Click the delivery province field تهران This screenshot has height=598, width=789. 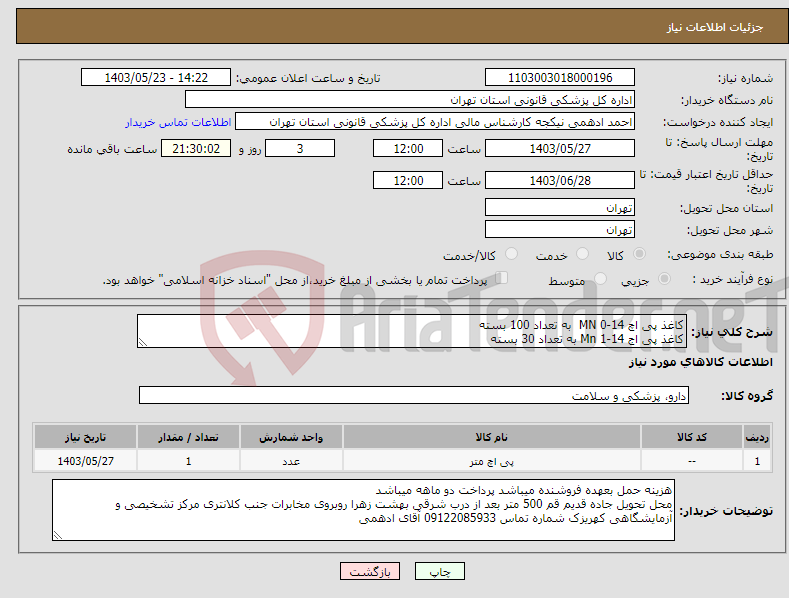[560, 207]
